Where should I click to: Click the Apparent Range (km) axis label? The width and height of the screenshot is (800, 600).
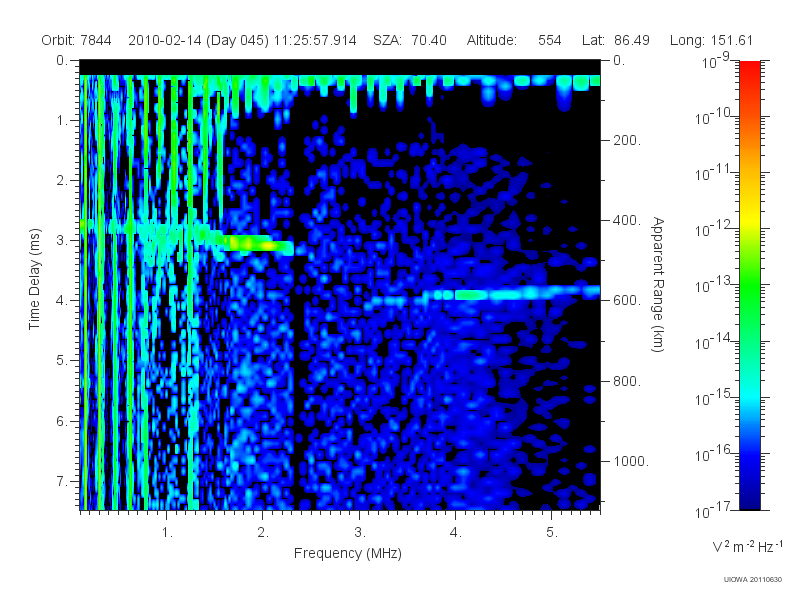(658, 285)
